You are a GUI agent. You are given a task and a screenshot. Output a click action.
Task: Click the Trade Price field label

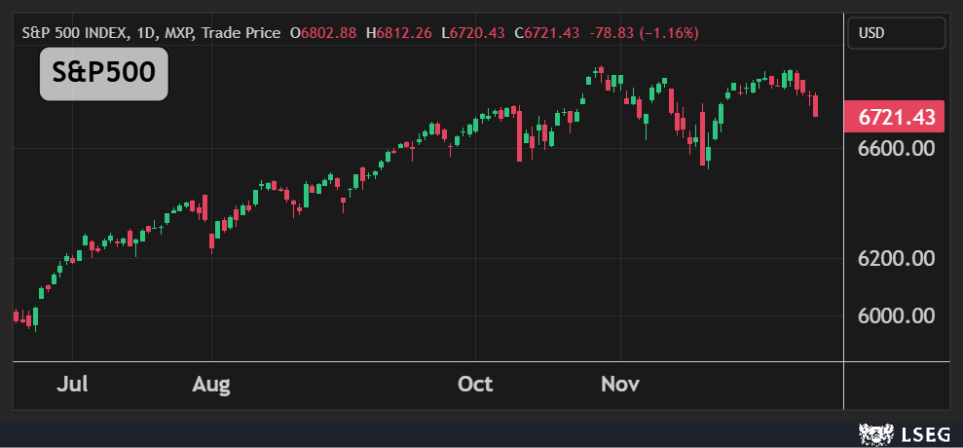[x=241, y=33]
